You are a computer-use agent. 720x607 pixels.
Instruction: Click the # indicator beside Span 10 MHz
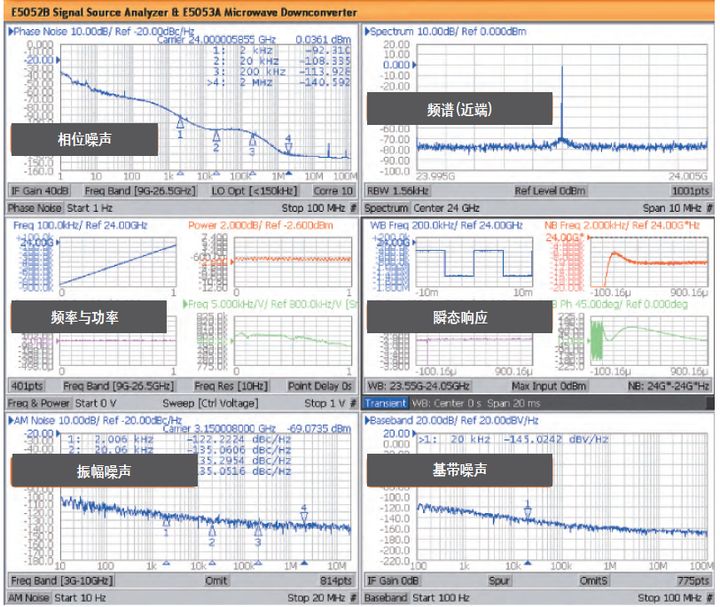(710, 208)
